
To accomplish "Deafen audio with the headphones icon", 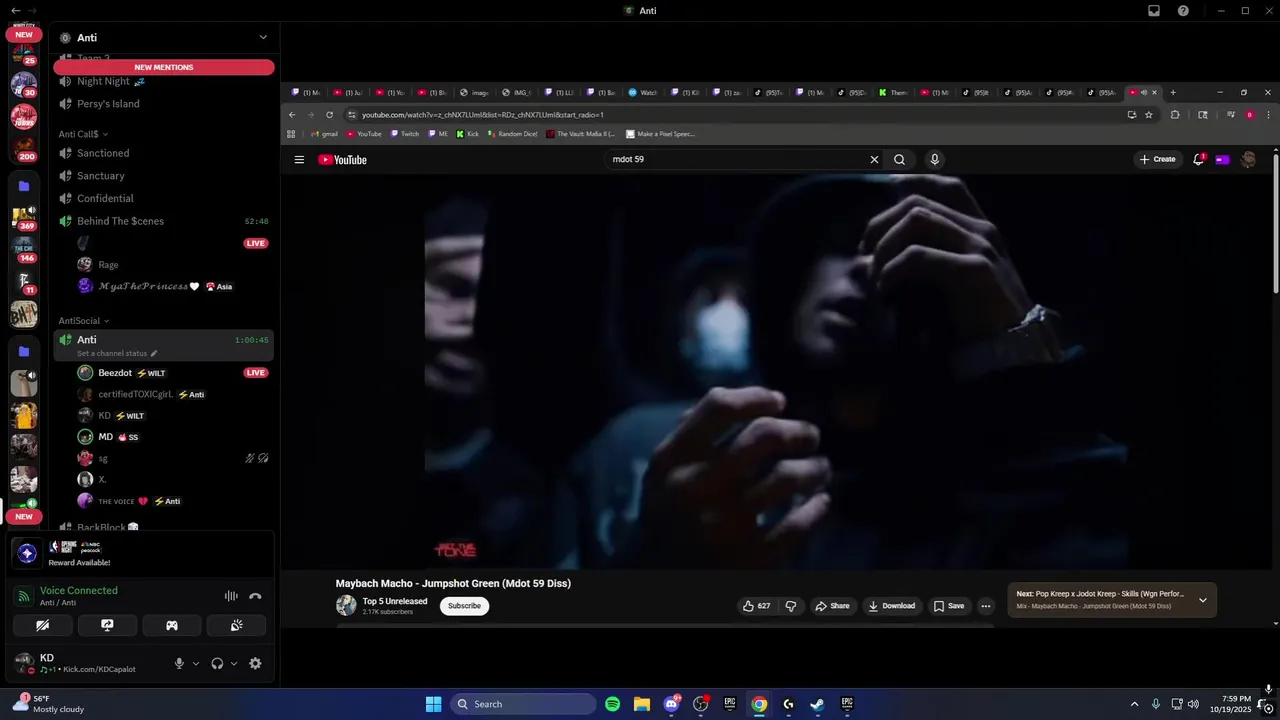I will point(217,663).
